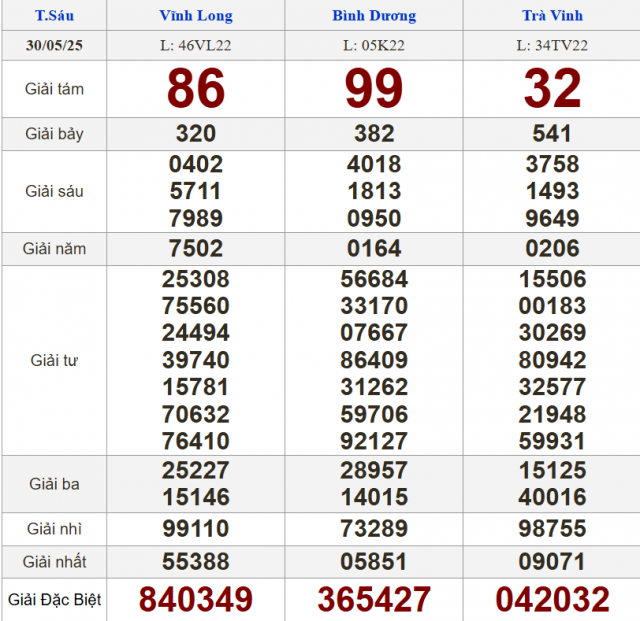Image resolution: width=640 pixels, height=621 pixels.
Task: Select fourth prize number 24494
Action: pyautogui.click(x=196, y=333)
